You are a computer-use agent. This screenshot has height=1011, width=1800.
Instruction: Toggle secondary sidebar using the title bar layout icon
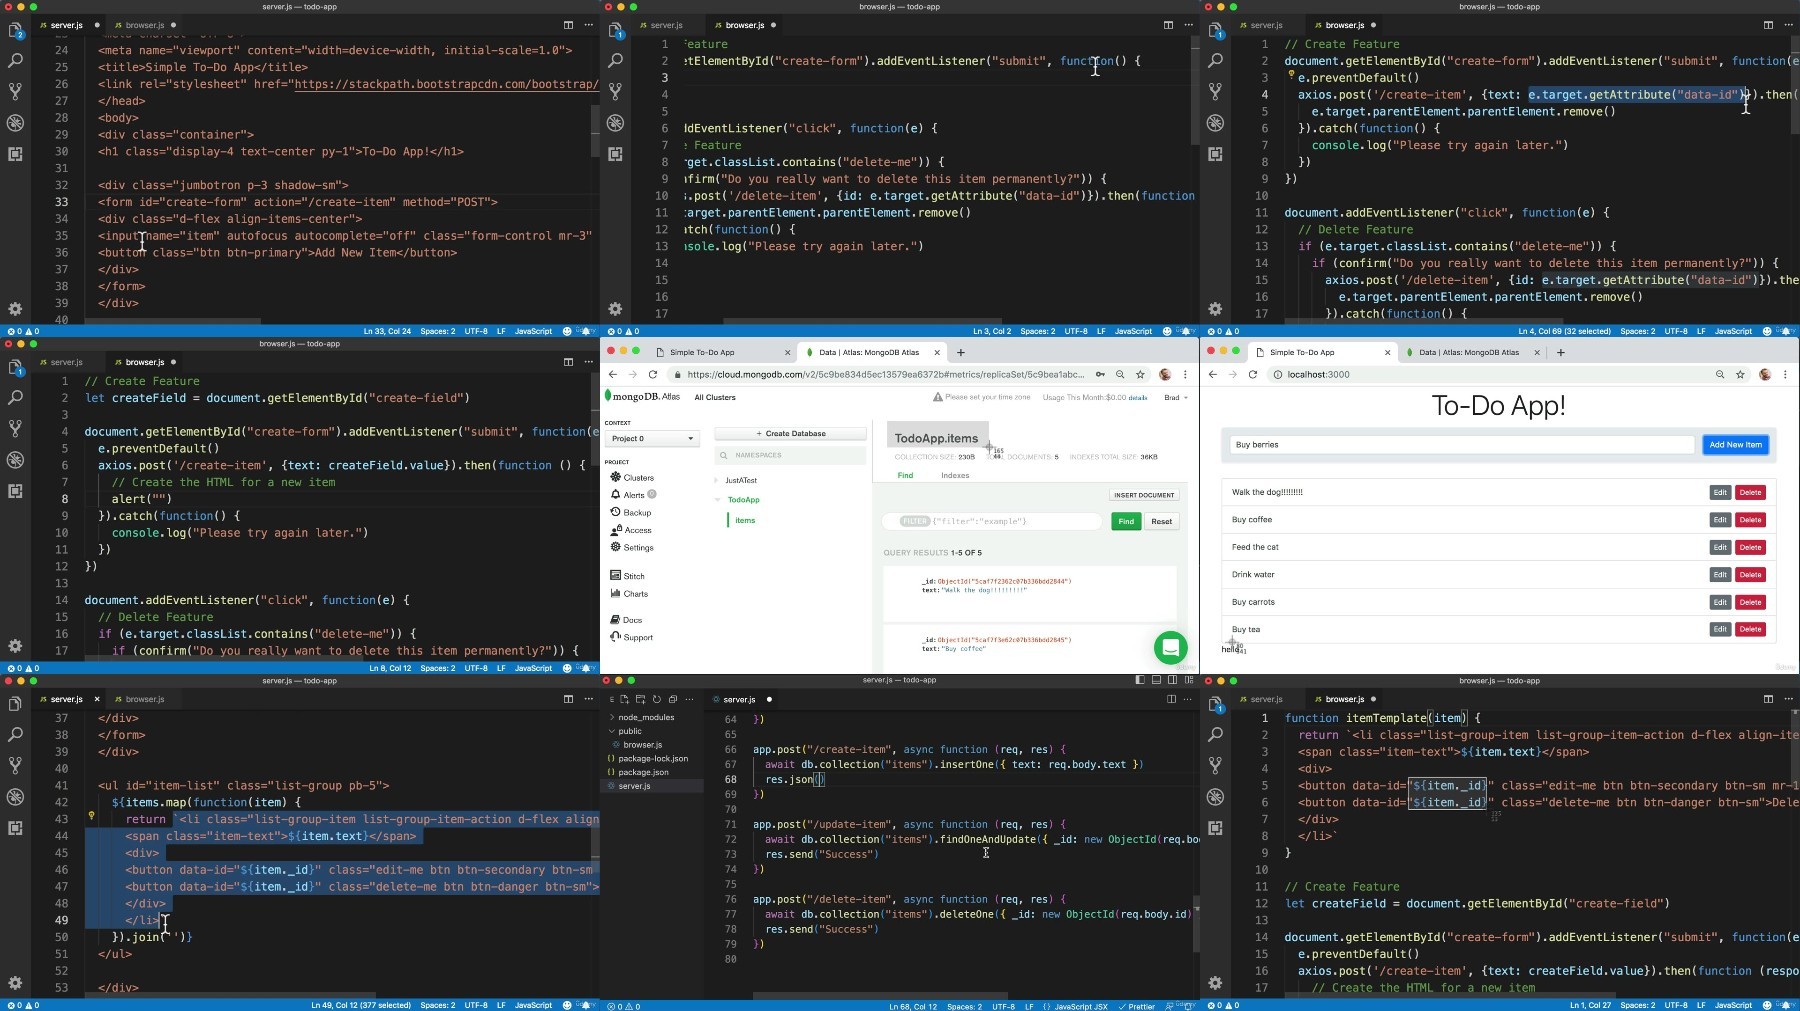point(1172,680)
